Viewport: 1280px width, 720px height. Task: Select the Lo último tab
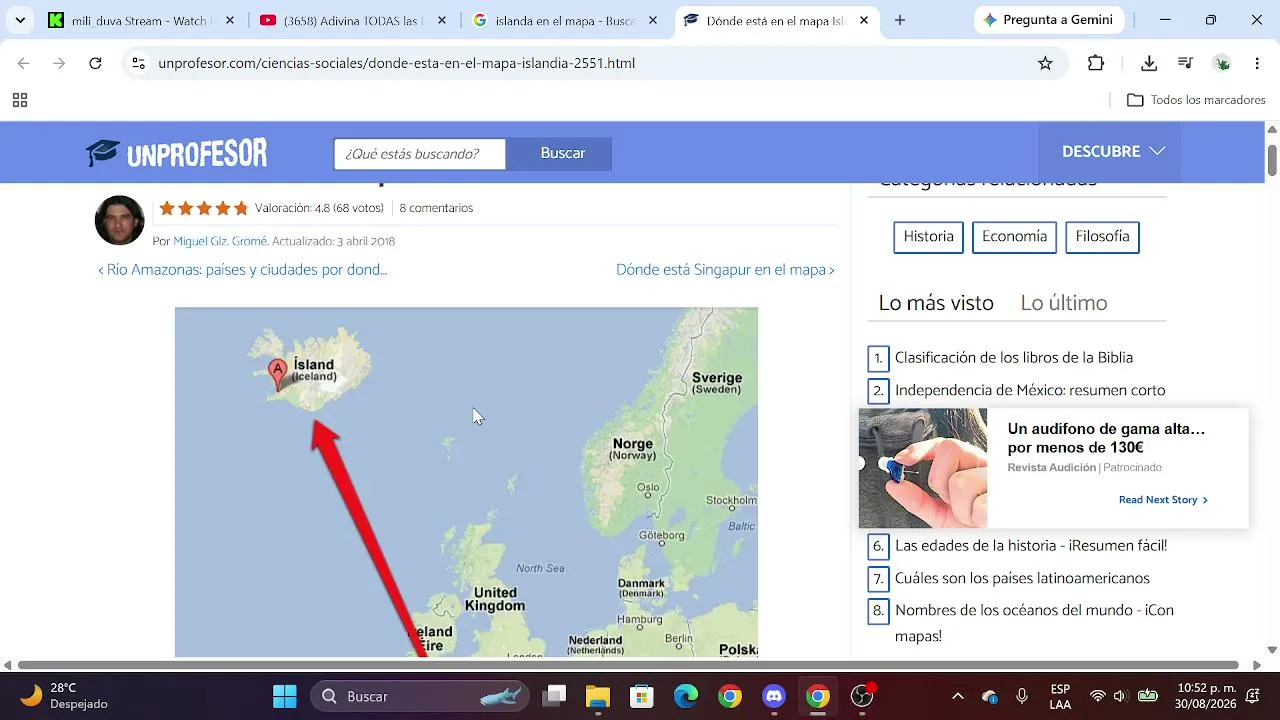1064,303
